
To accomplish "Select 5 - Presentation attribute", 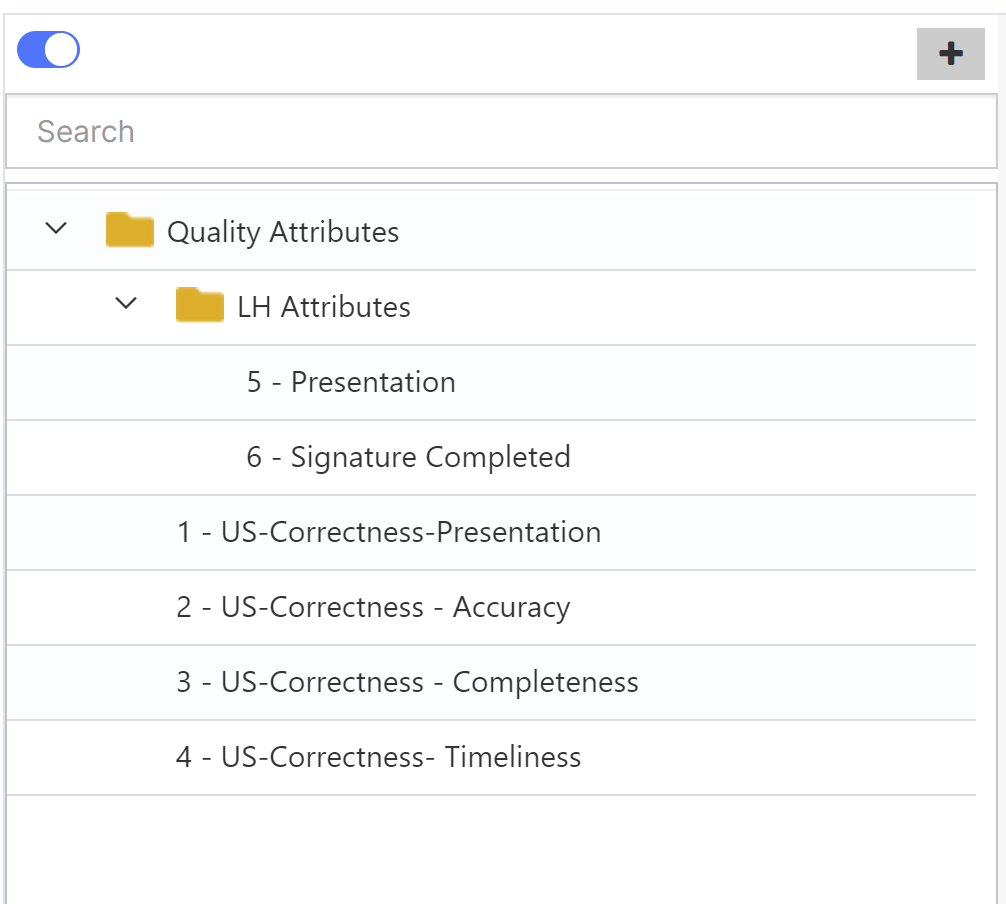I will pyautogui.click(x=351, y=382).
